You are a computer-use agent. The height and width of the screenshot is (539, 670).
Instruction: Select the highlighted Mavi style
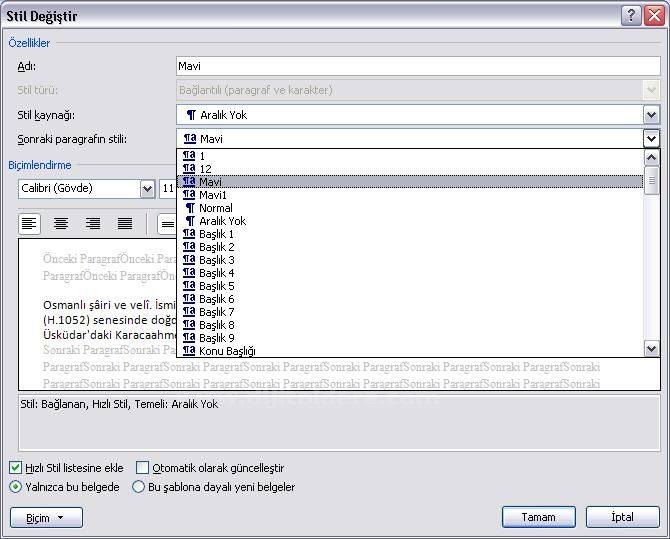click(x=410, y=182)
